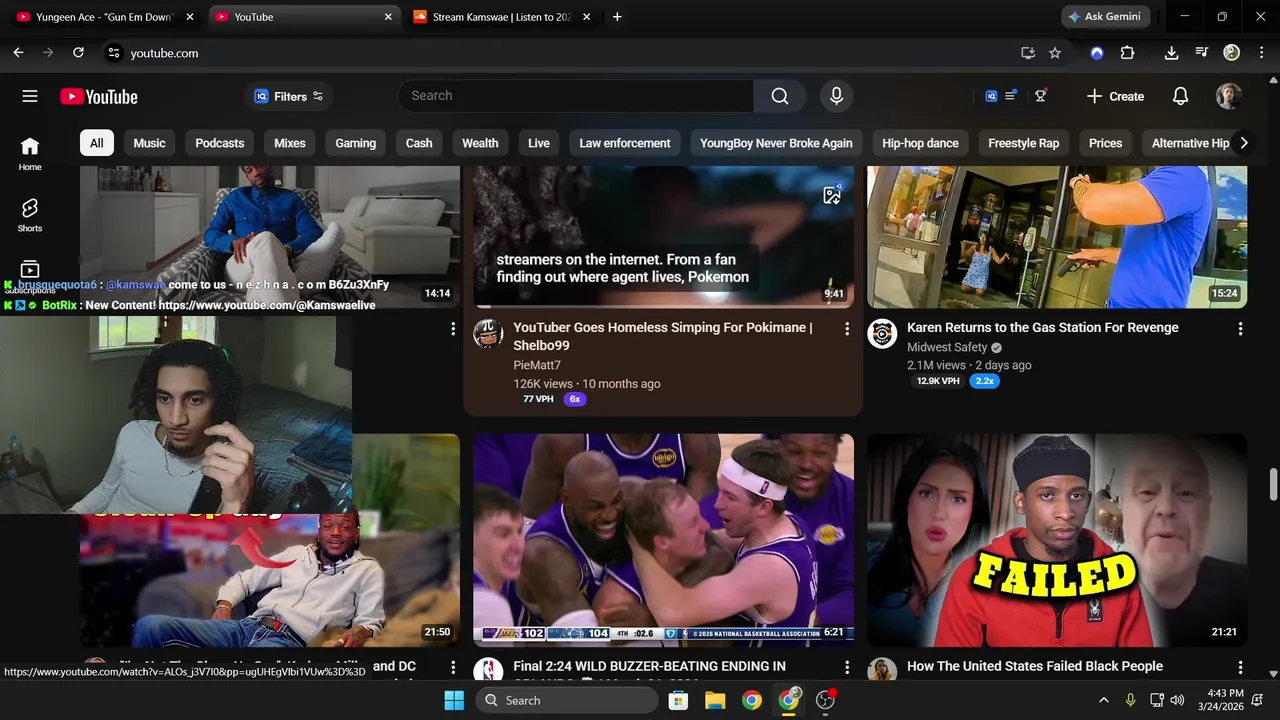
Task: Switch to the Stream Kamswae browser tab
Action: click(502, 17)
